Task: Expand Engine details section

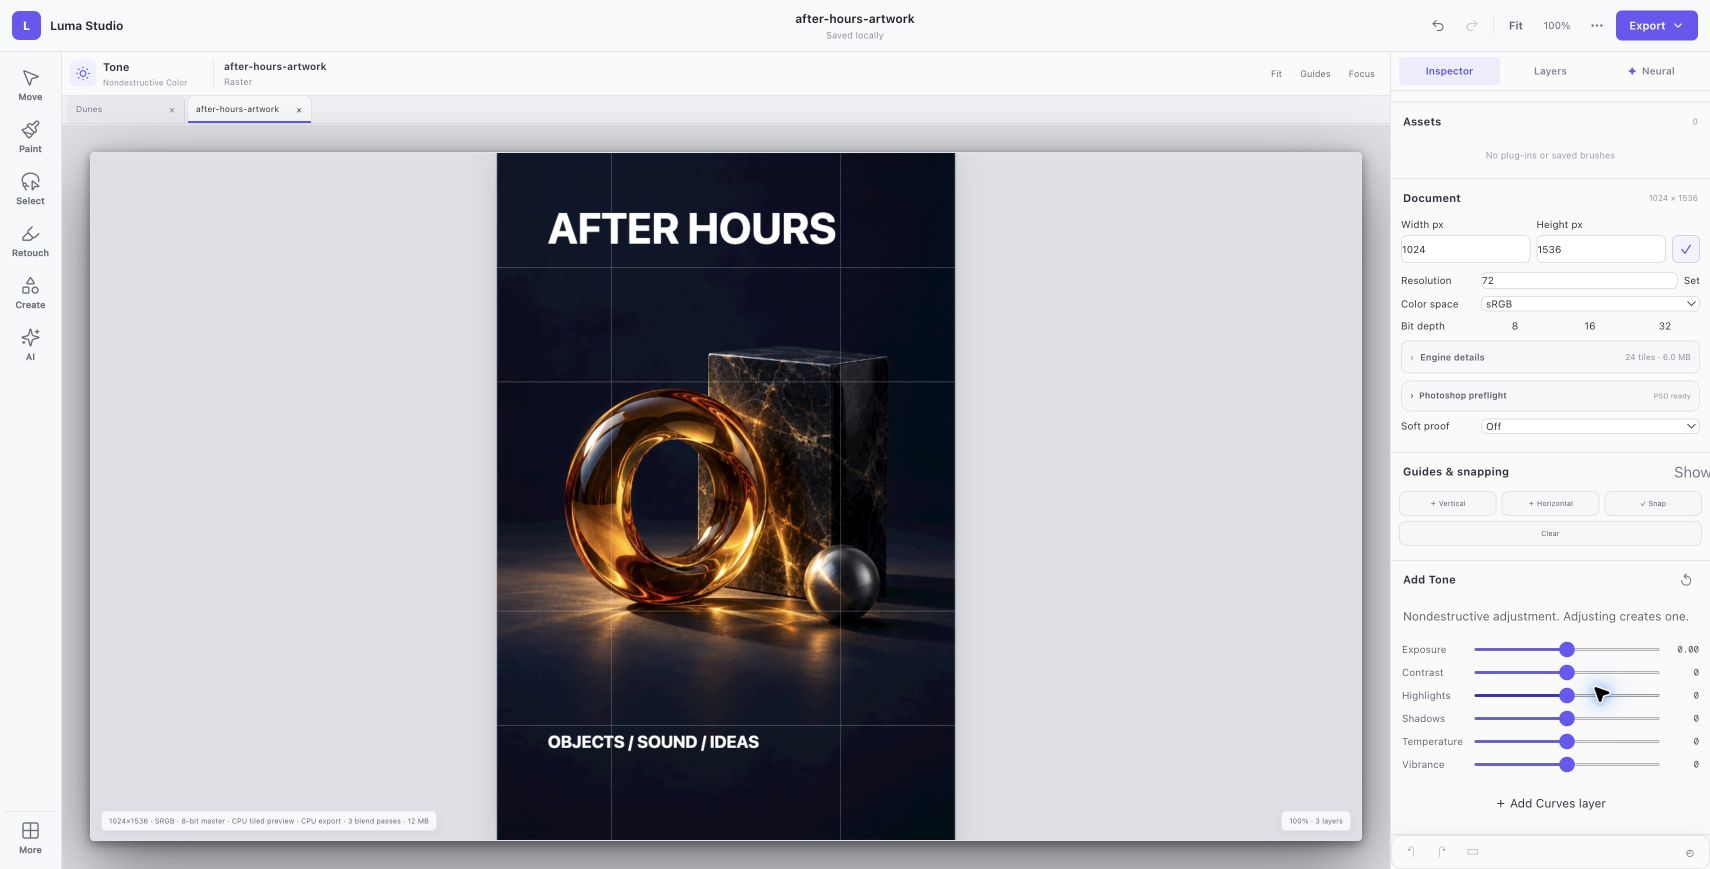Action: [x=1550, y=357]
